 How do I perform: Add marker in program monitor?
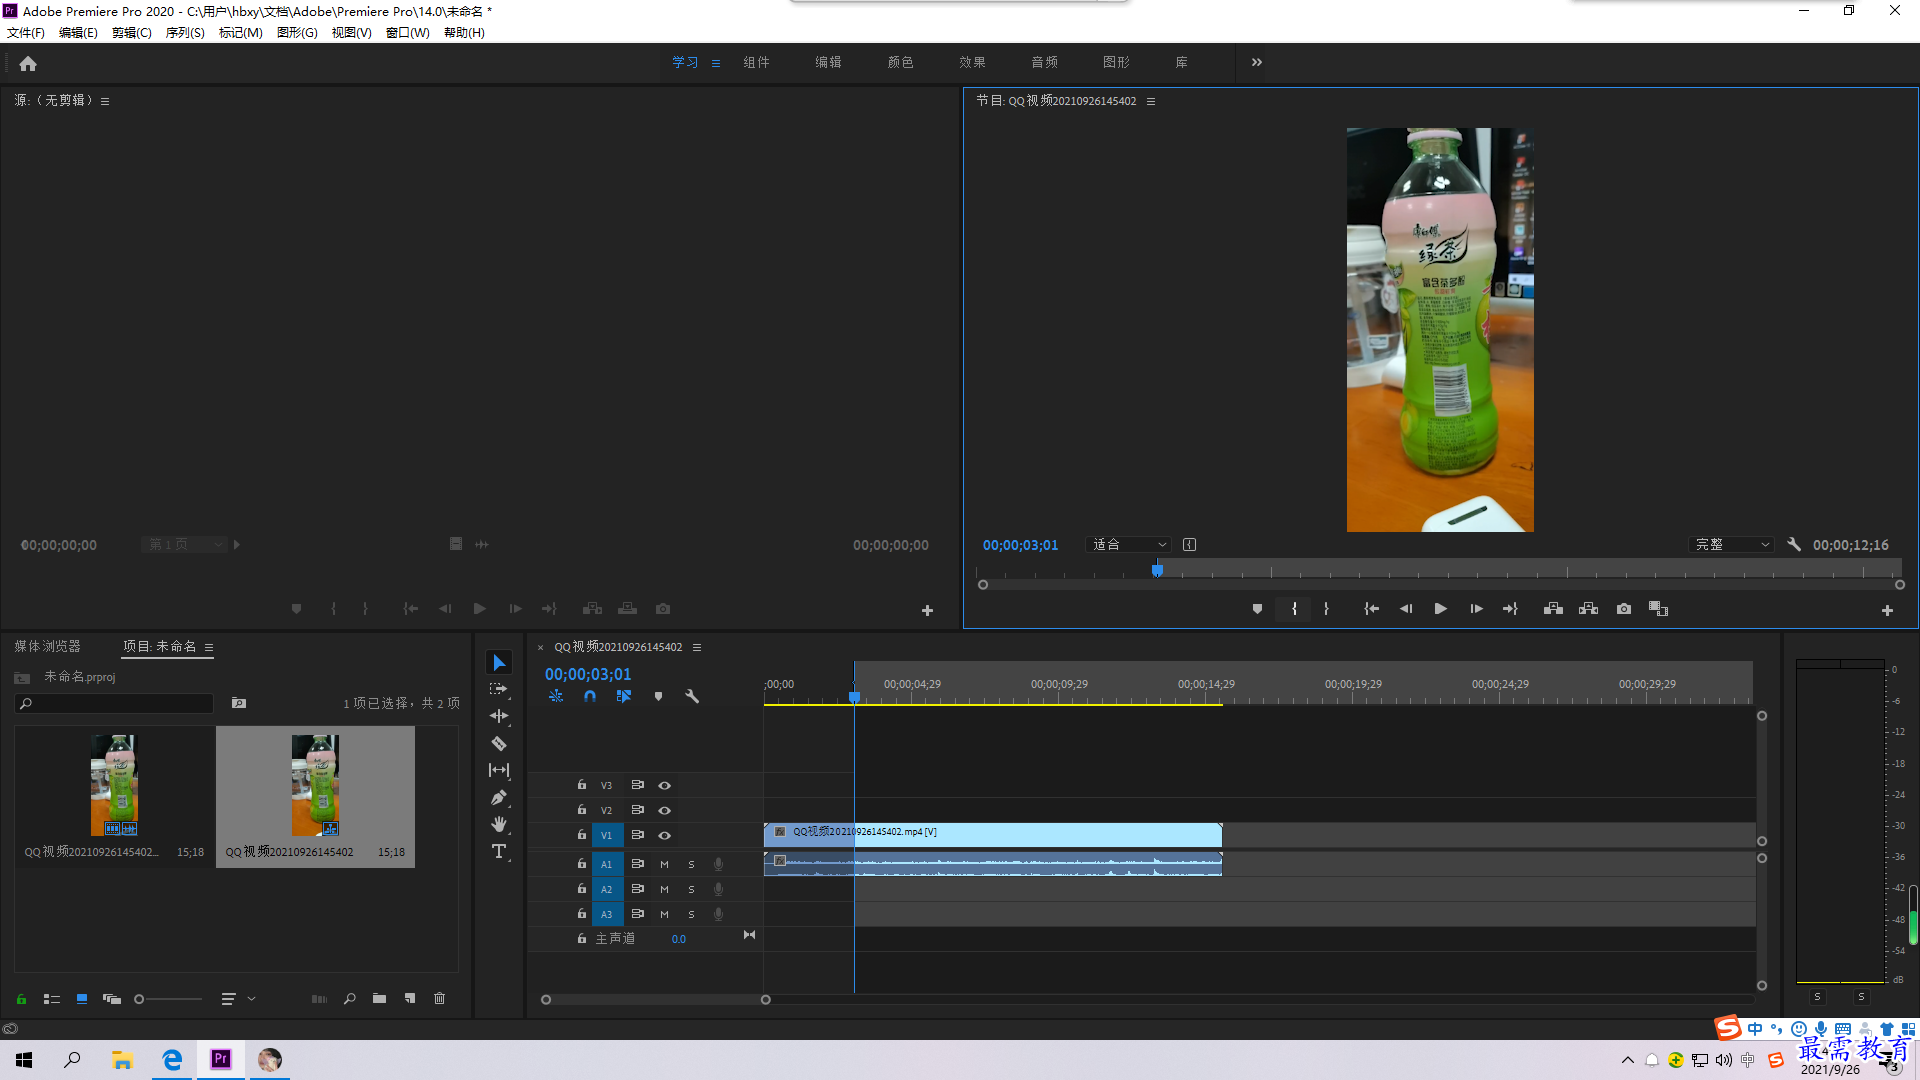(1257, 609)
